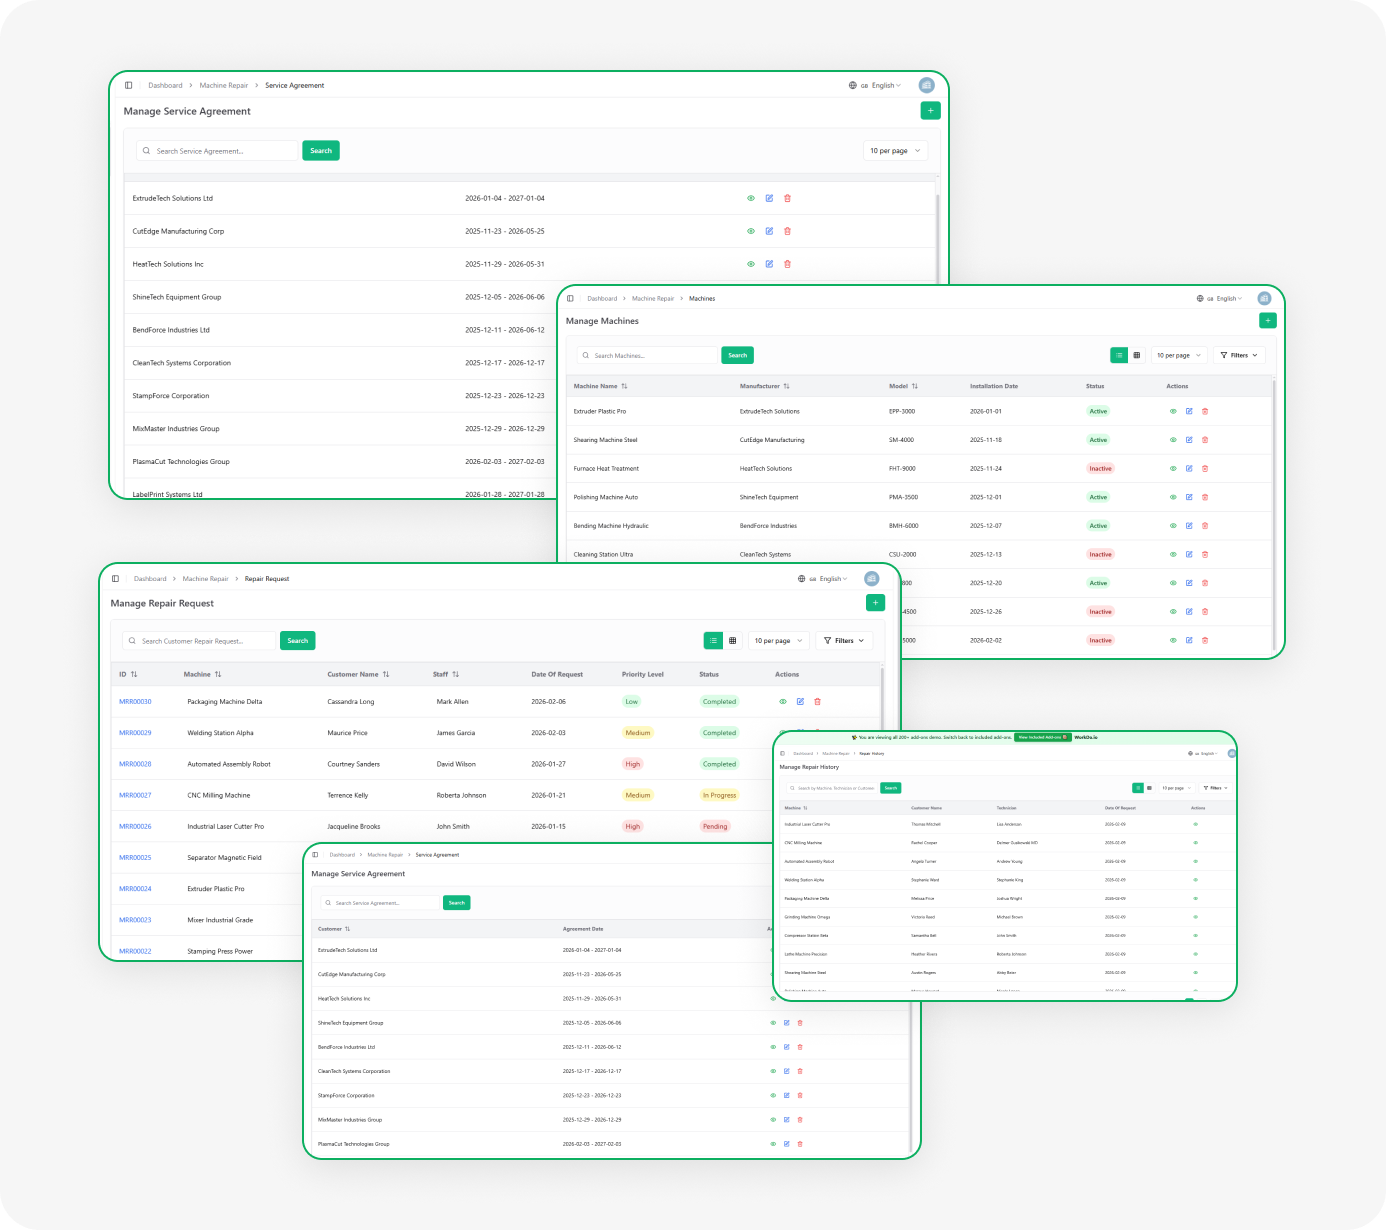Screen dimensions: 1386x1230
Task: Open the view icon for repair request MRR00030
Action: tap(783, 702)
